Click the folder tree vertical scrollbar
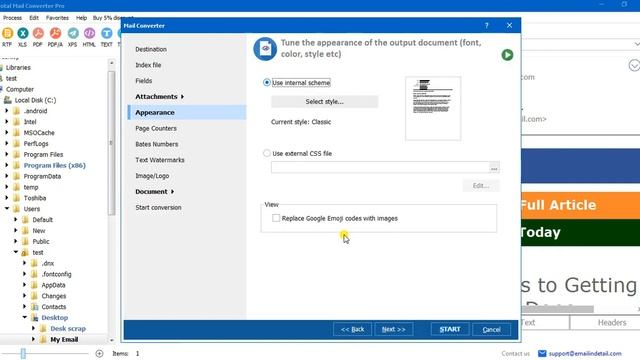The width and height of the screenshot is (640, 360). 111,143
